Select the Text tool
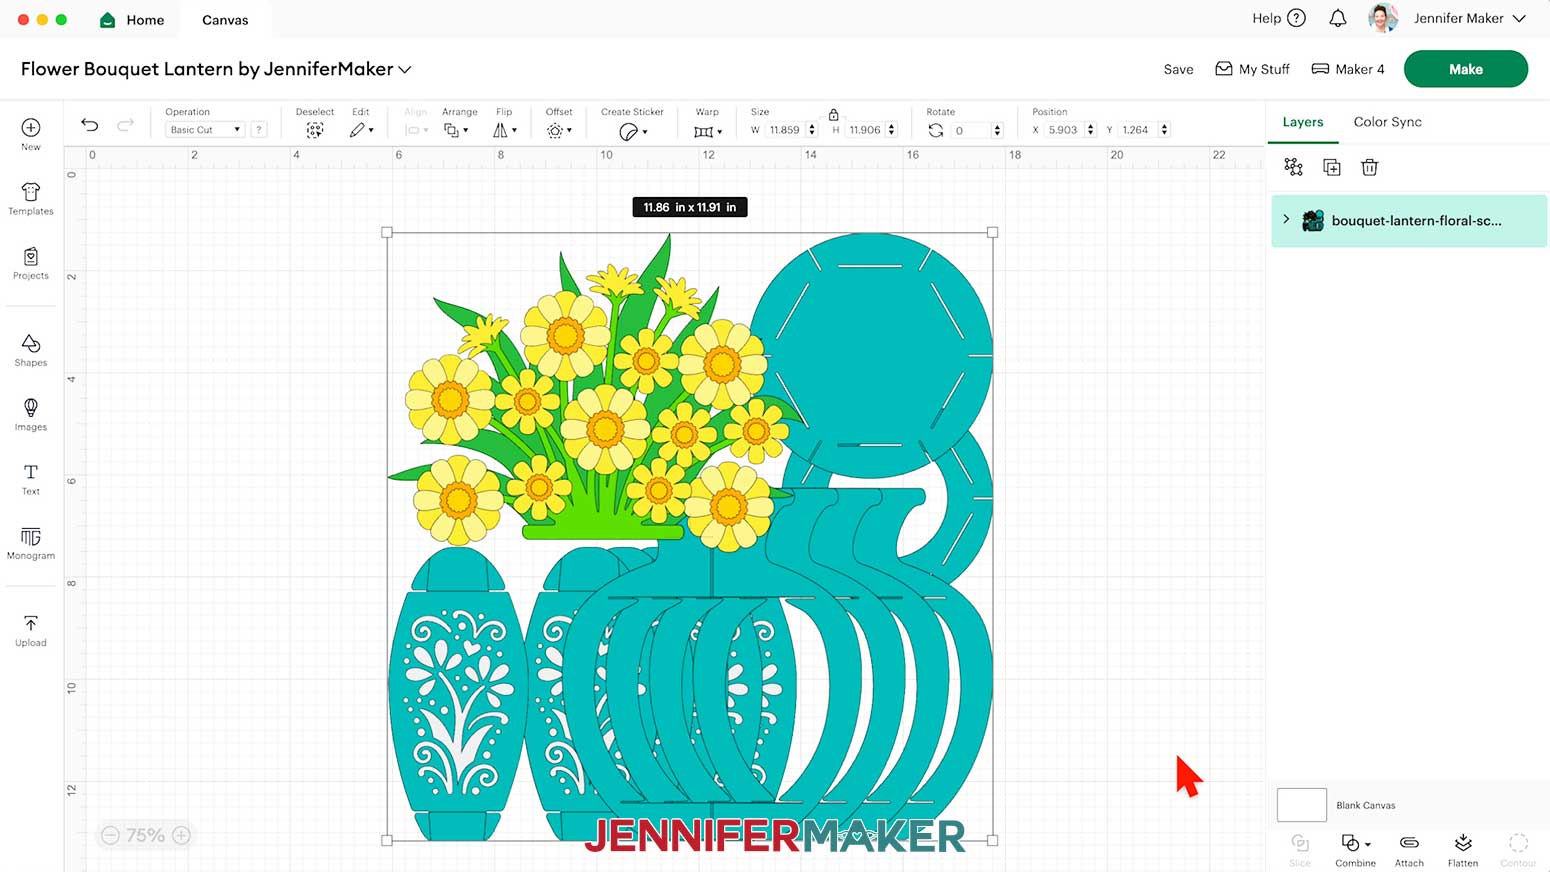 click(31, 479)
